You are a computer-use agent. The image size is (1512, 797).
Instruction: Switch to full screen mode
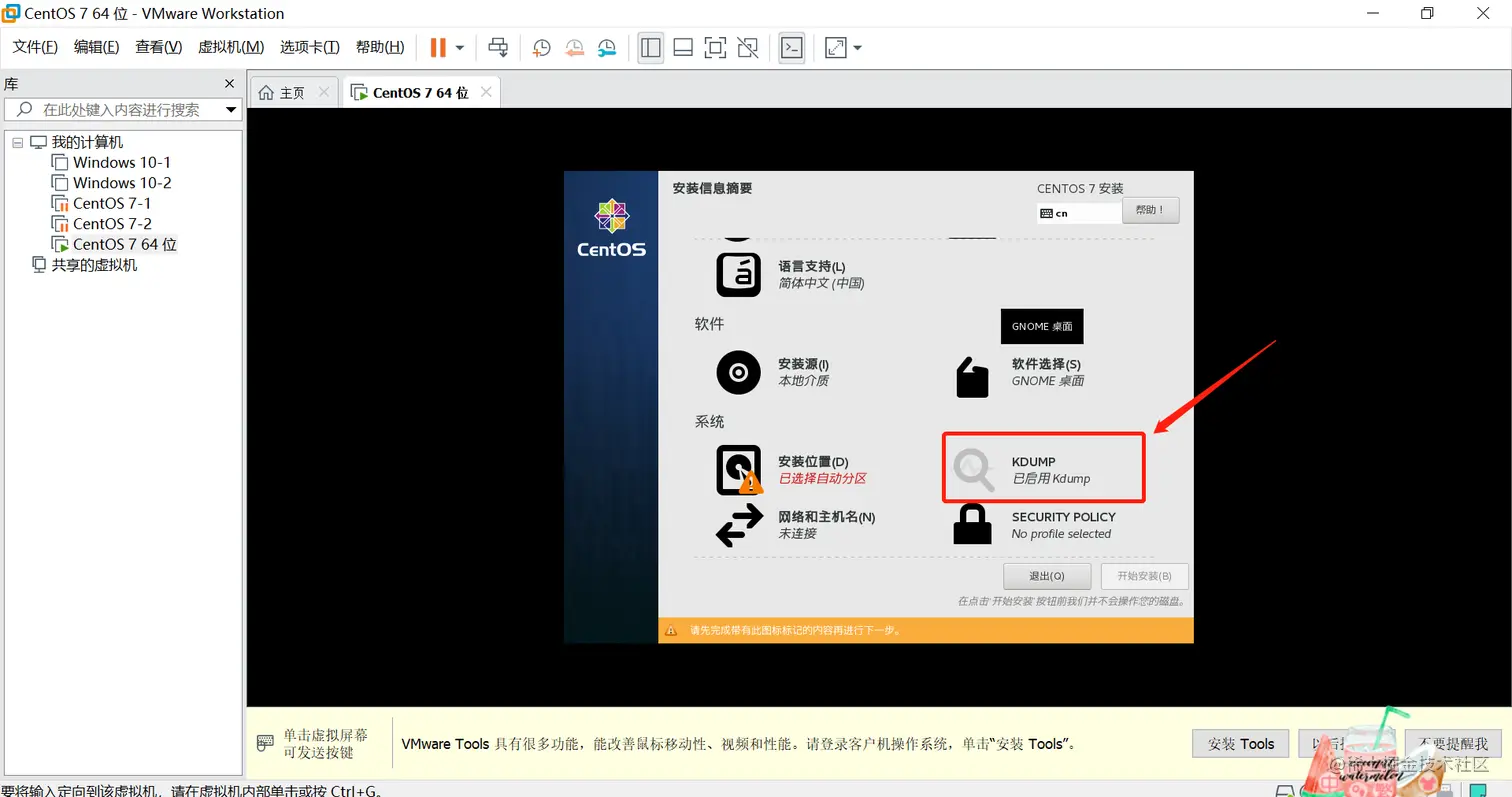tap(715, 47)
